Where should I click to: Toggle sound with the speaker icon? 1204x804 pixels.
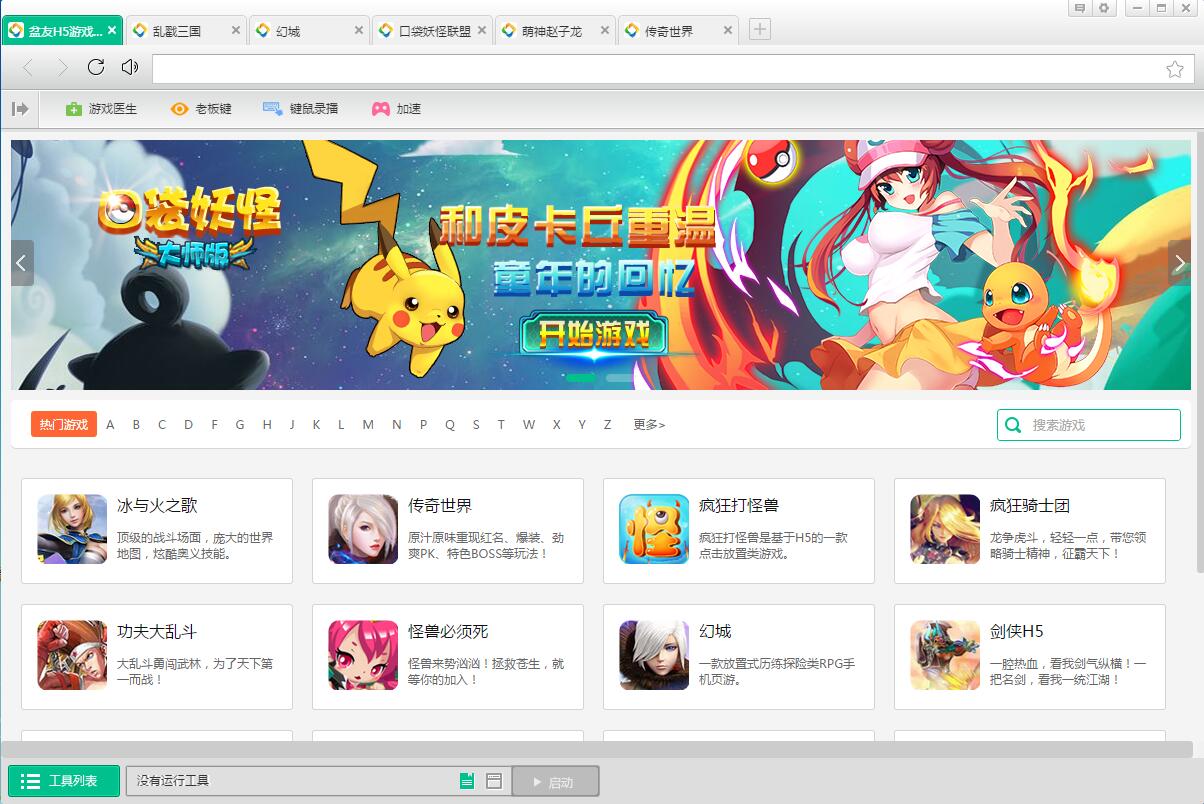(130, 67)
